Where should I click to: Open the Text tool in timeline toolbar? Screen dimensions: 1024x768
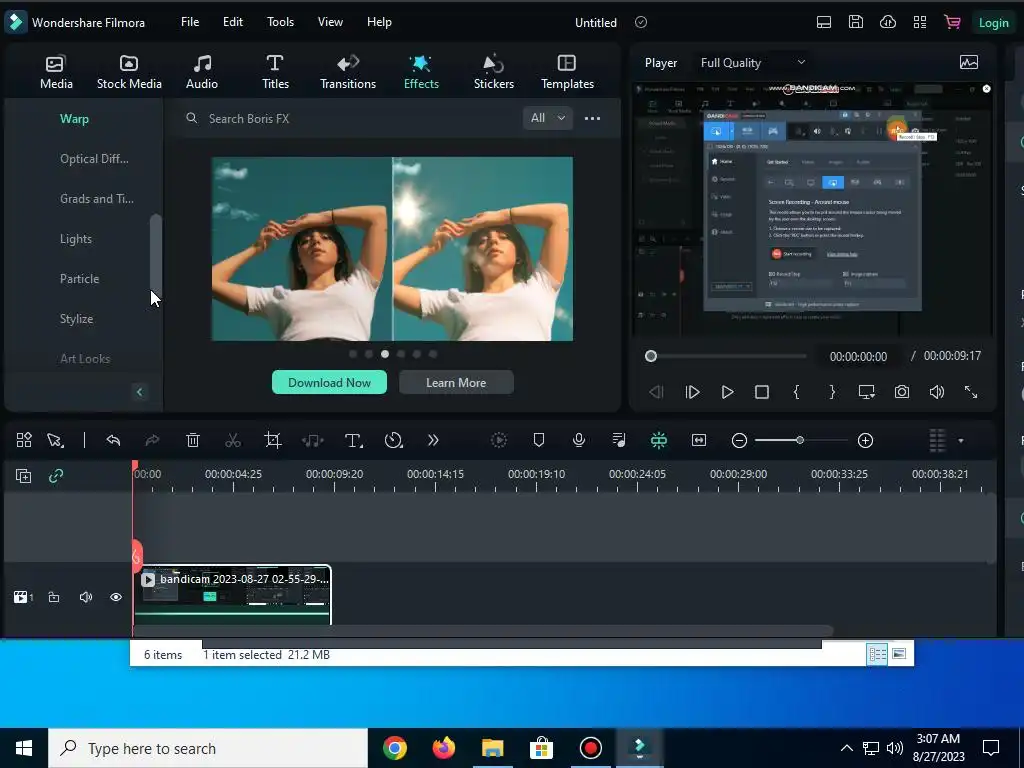(353, 440)
